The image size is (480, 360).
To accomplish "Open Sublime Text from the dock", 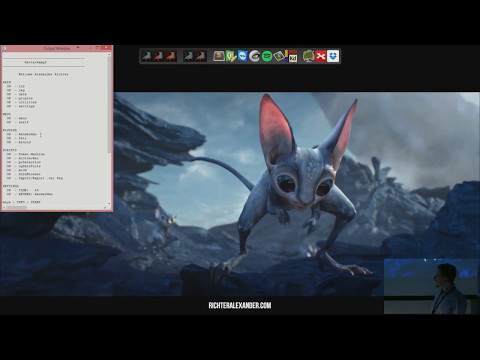I will point(219,56).
